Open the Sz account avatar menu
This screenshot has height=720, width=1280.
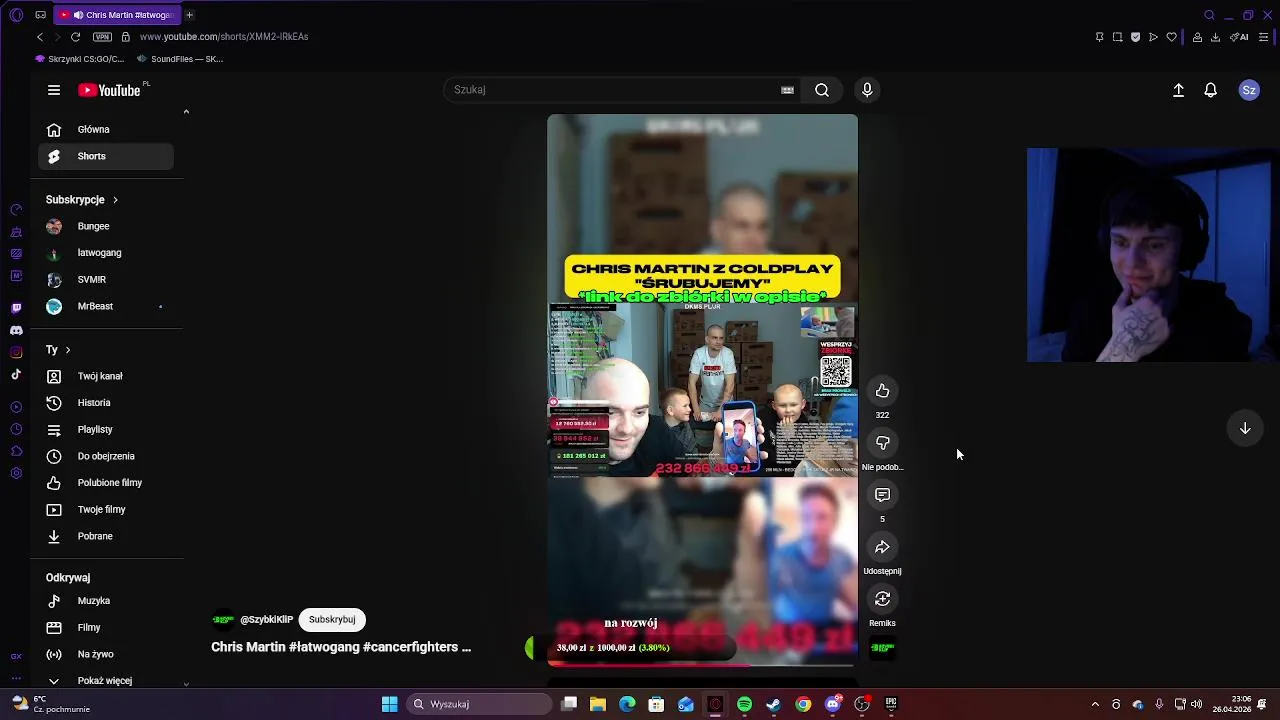point(1249,90)
